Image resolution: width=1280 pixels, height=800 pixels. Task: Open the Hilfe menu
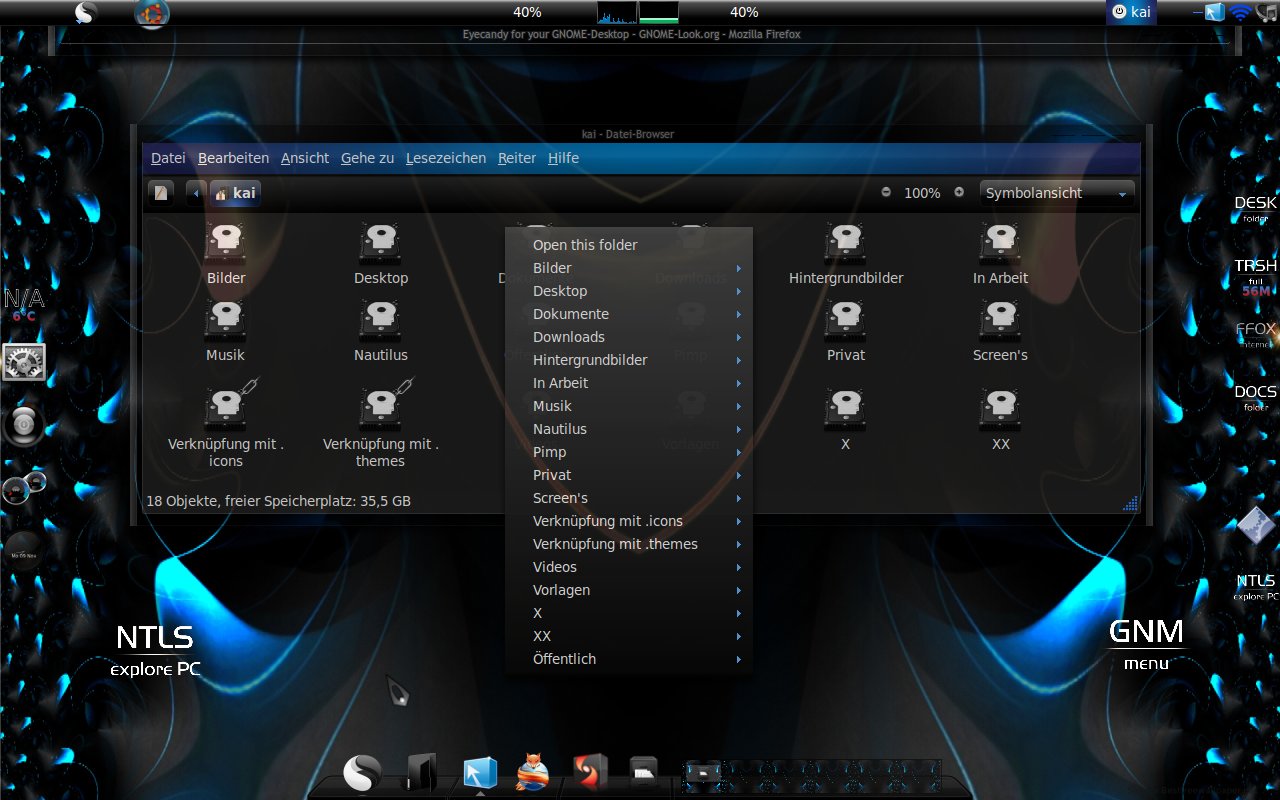tap(563, 158)
